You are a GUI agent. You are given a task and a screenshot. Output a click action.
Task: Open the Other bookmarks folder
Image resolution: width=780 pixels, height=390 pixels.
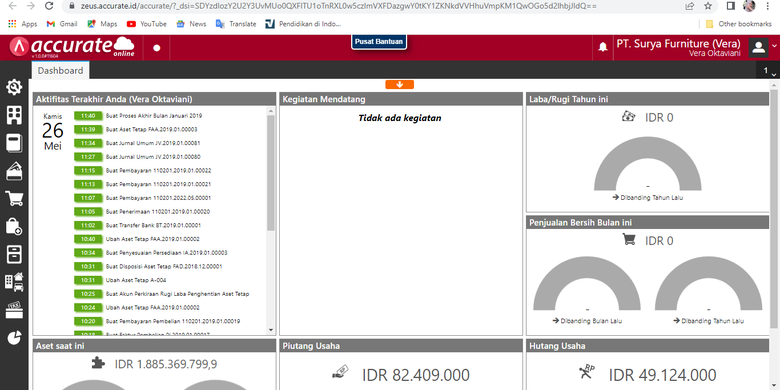click(739, 24)
